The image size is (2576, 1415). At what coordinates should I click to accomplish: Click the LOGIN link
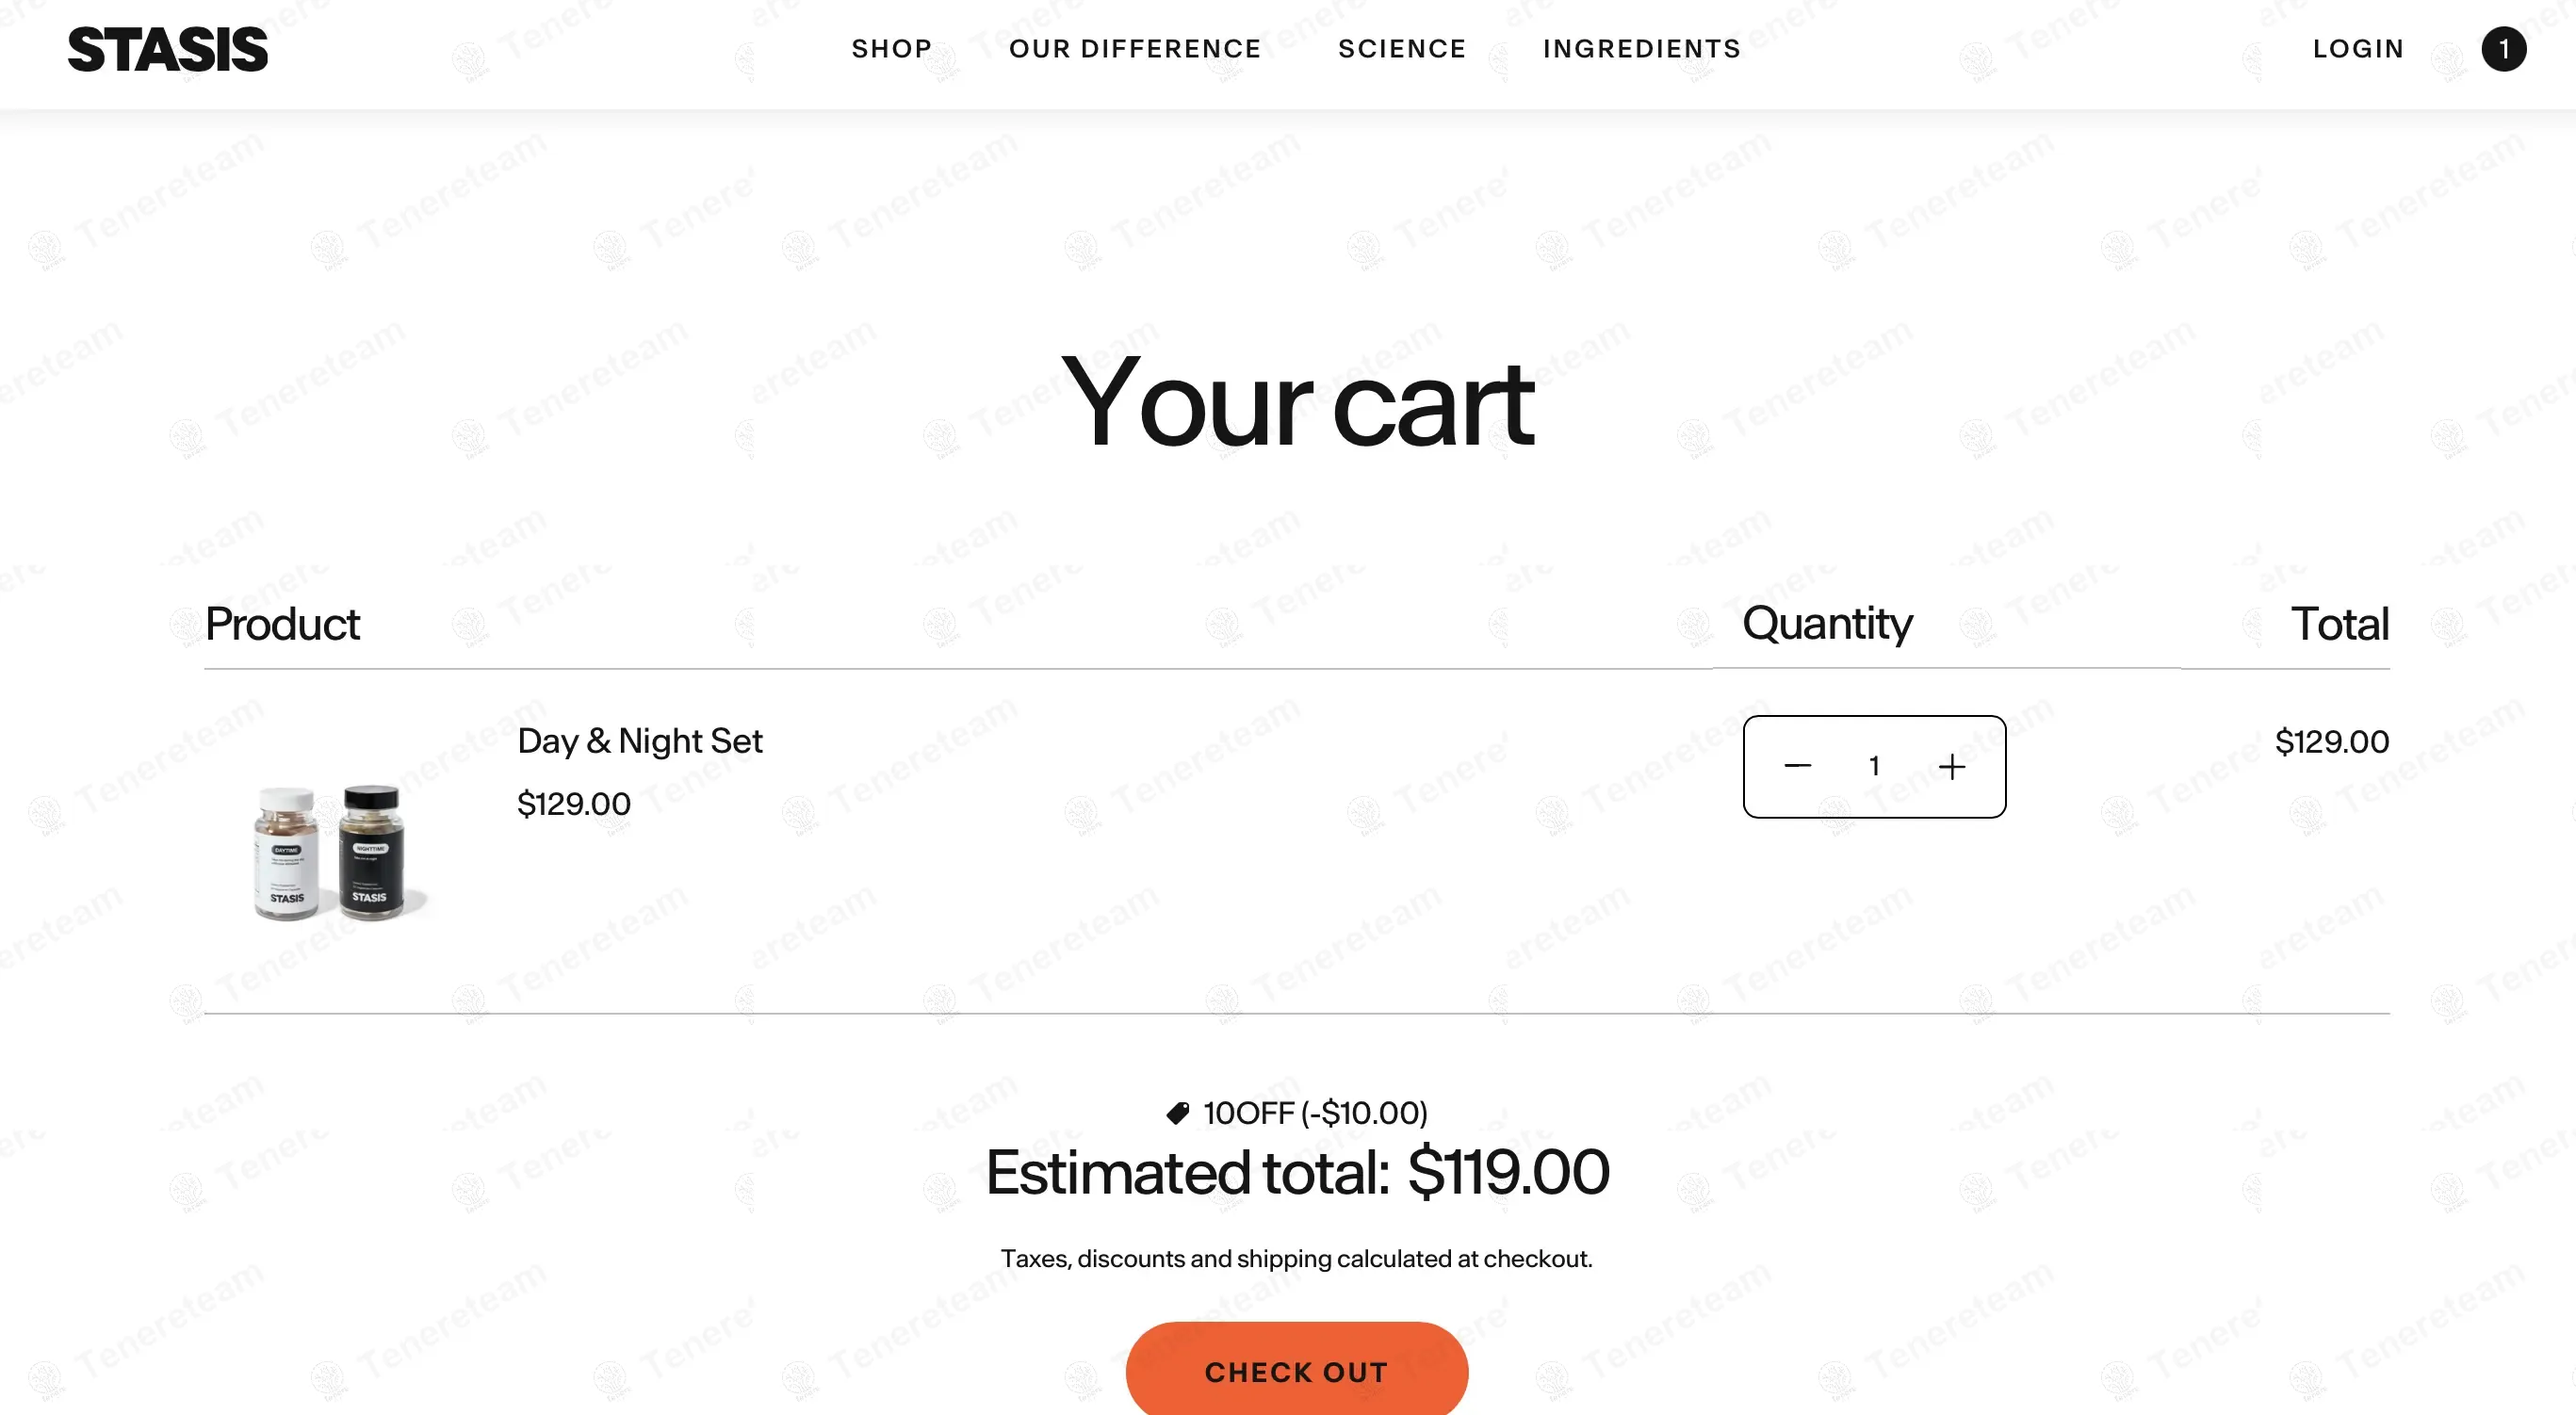2358,49
